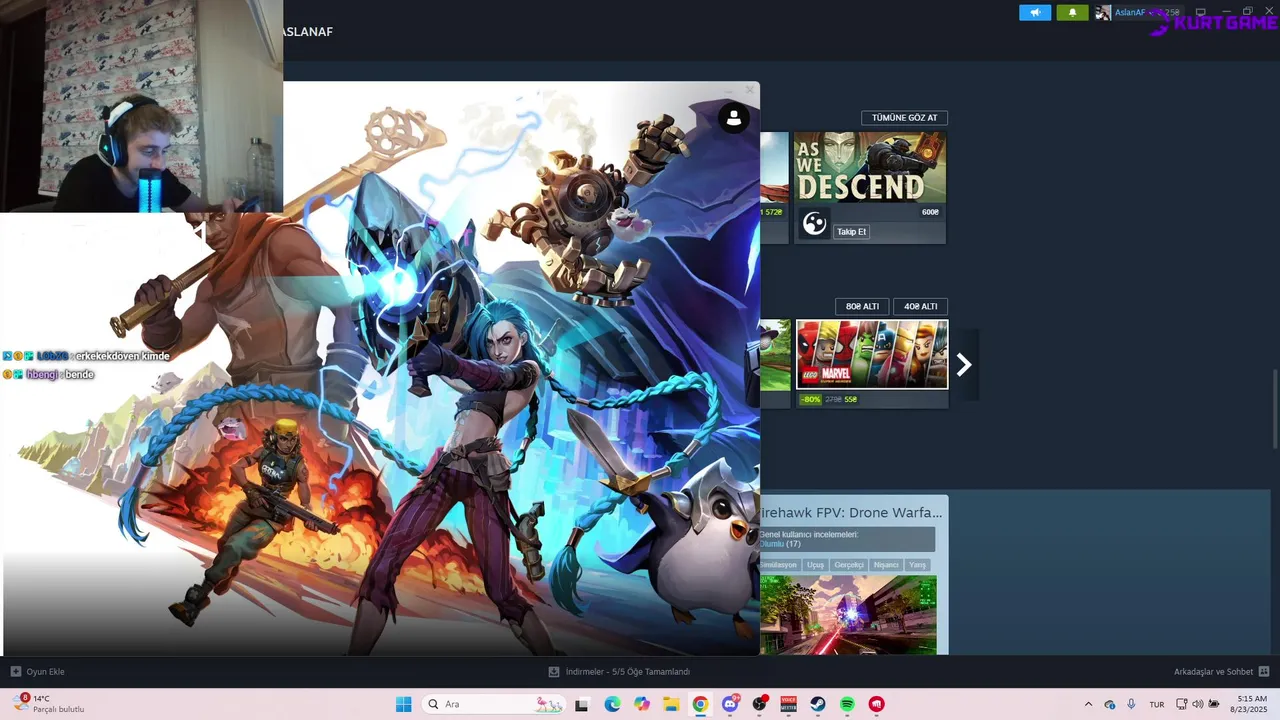Image resolution: width=1280 pixels, height=720 pixels.
Task: Open OBS Studio from the taskbar
Action: (x=759, y=704)
